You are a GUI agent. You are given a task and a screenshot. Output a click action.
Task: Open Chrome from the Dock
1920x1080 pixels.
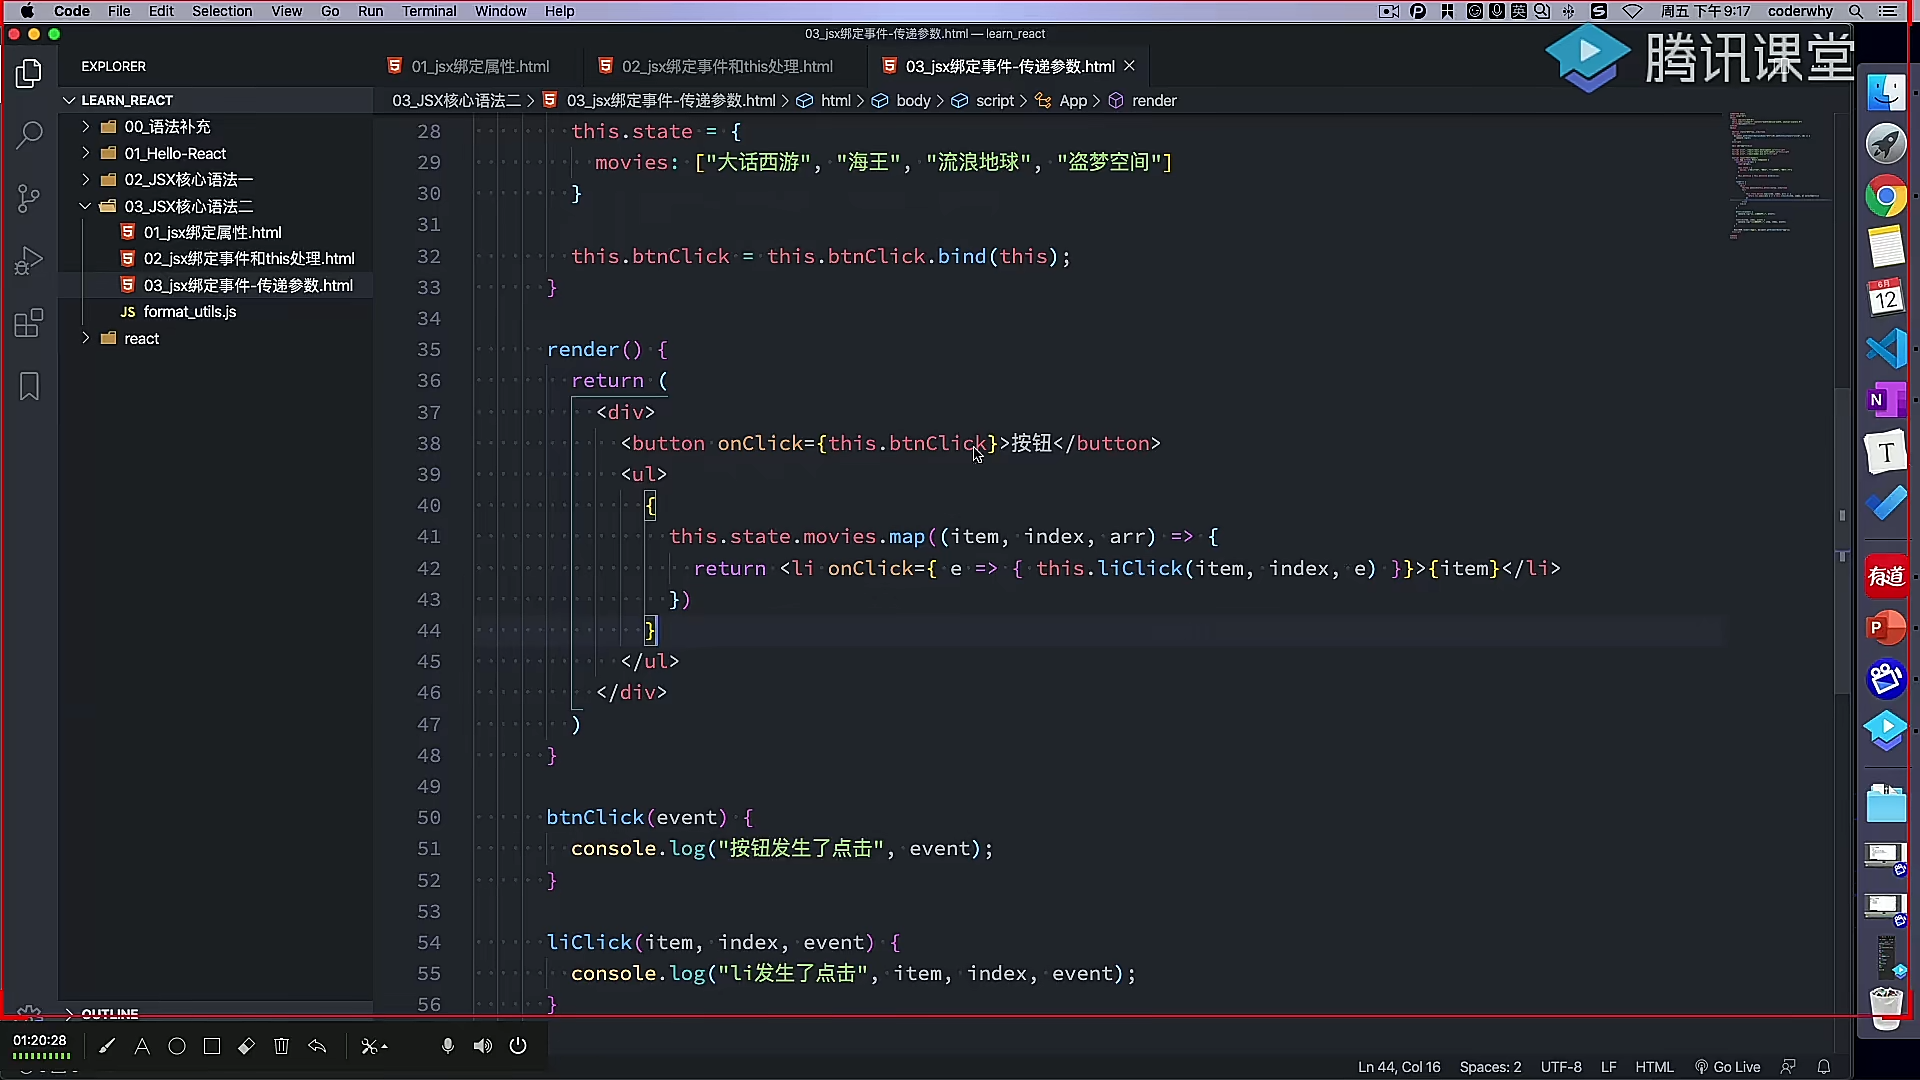coord(1886,196)
